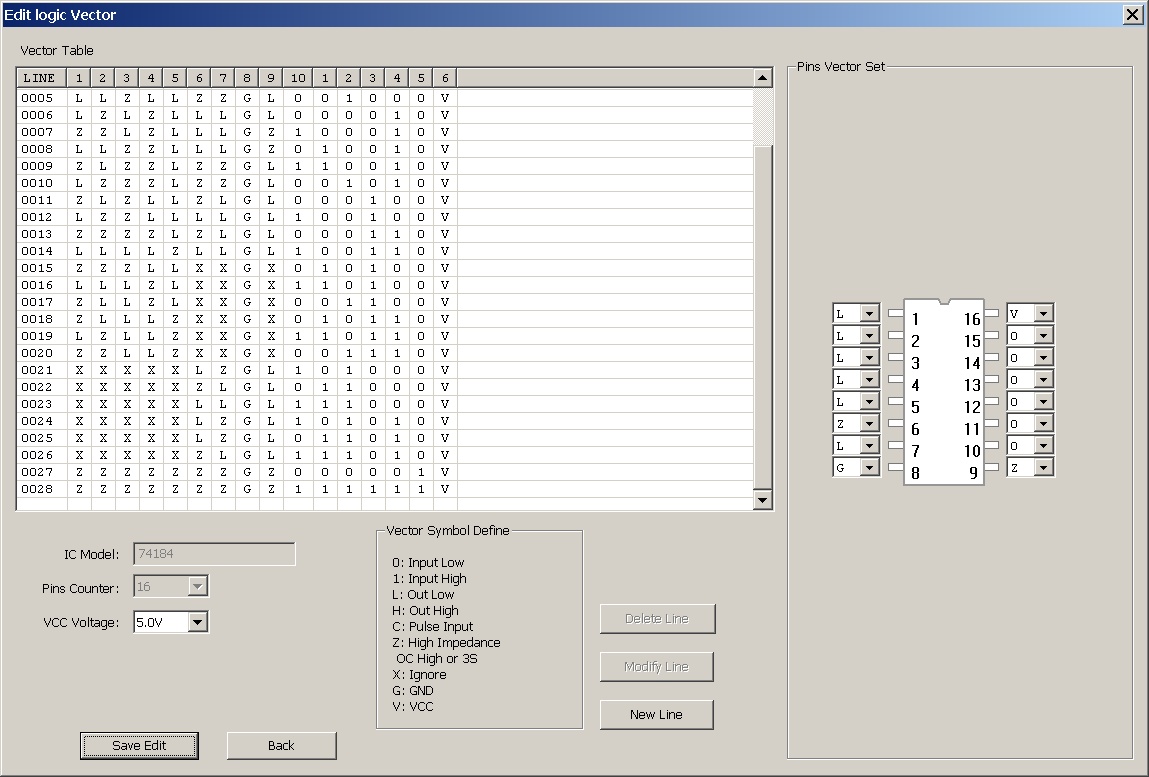The width and height of the screenshot is (1149, 777).
Task: Expand the pin 6 vector dropdown
Action: [x=869, y=424]
